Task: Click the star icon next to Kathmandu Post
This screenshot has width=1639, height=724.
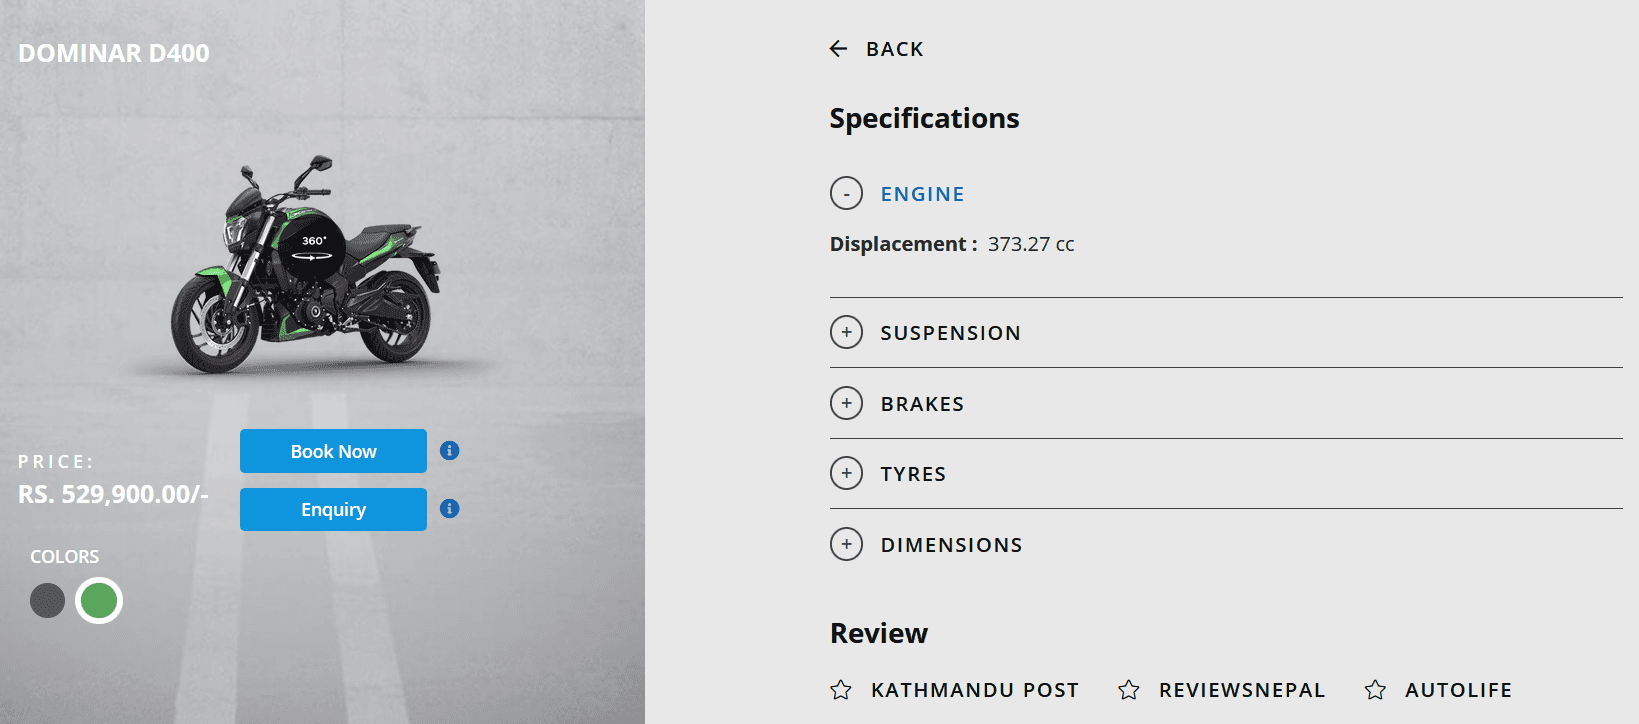Action: pyautogui.click(x=841, y=690)
